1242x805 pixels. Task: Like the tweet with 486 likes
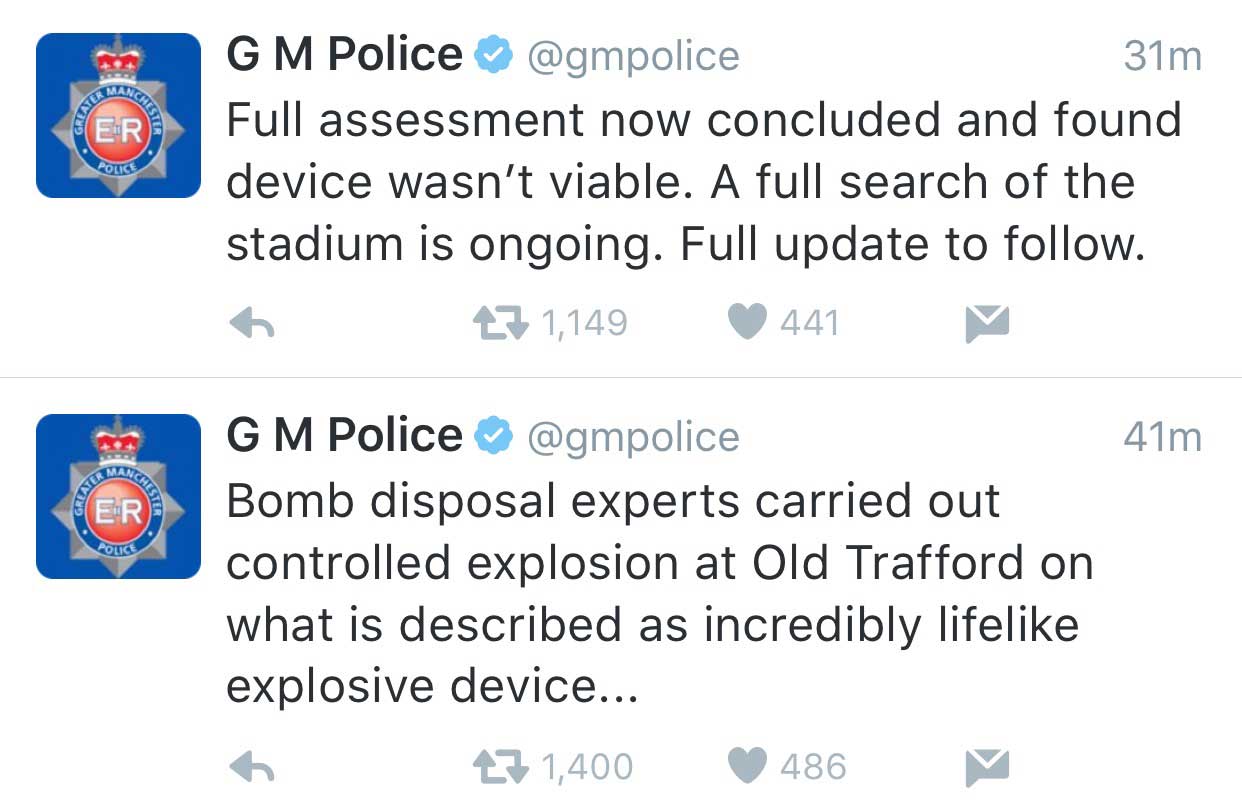click(x=748, y=766)
